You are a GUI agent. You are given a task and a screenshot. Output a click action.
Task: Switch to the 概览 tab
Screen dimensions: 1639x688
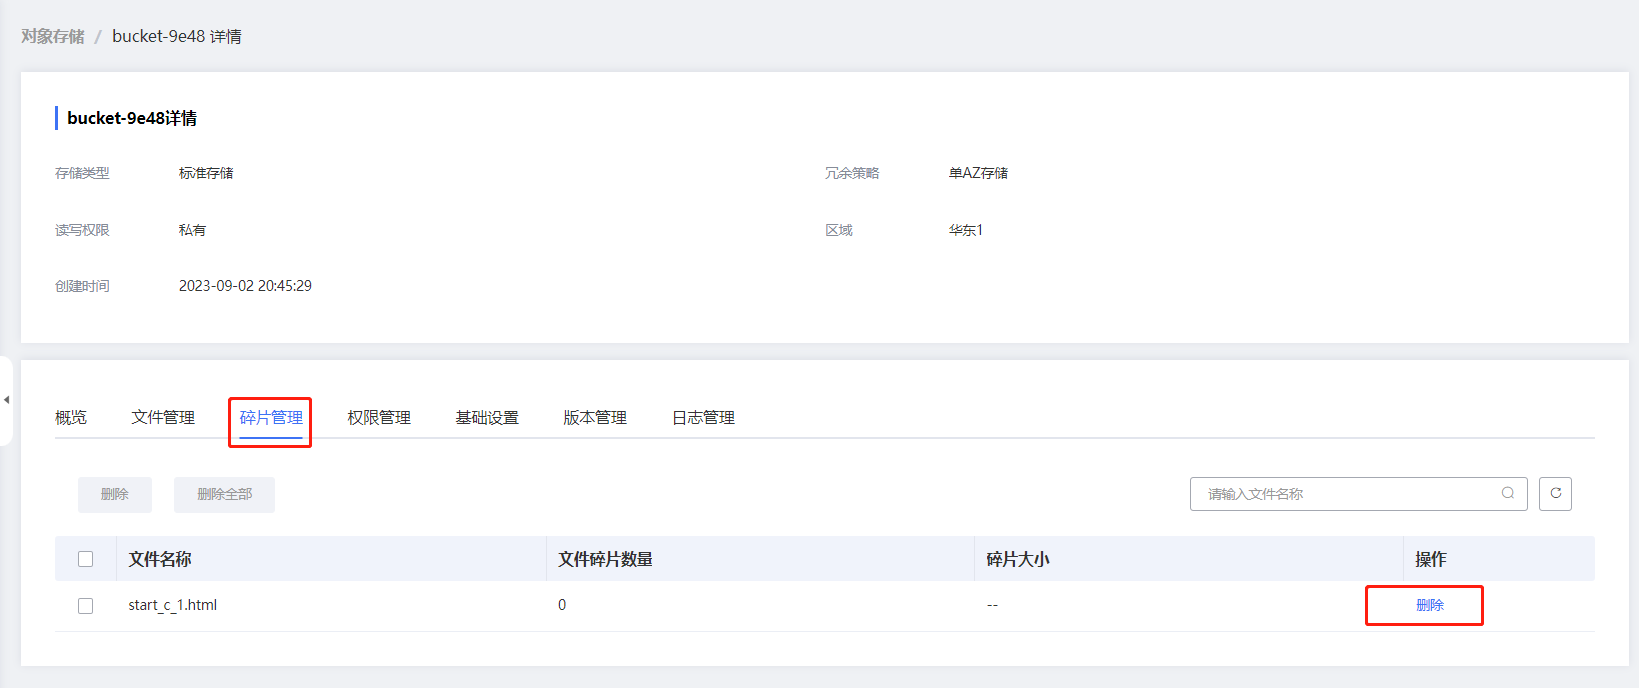pyautogui.click(x=71, y=418)
